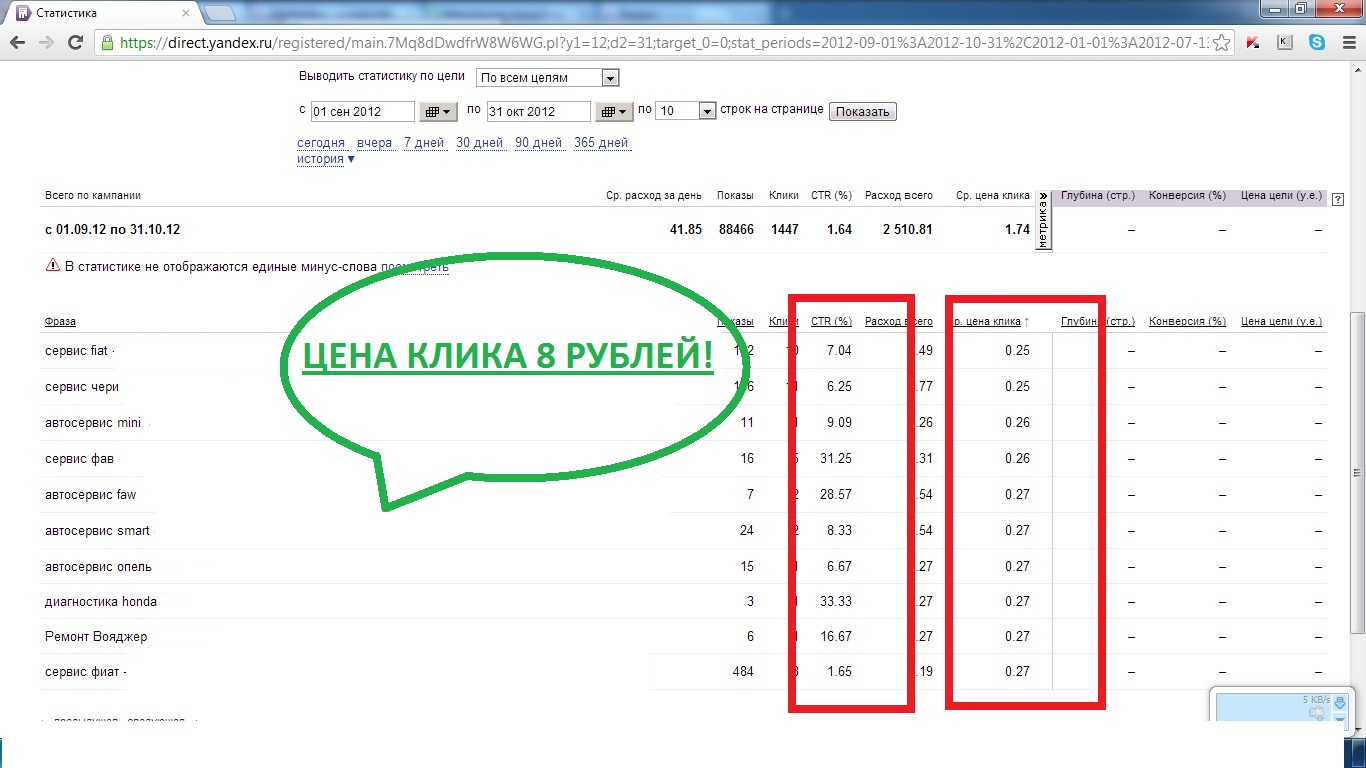Bookmark this page with the star
1366x768 pixels.
pyautogui.click(x=1221, y=43)
